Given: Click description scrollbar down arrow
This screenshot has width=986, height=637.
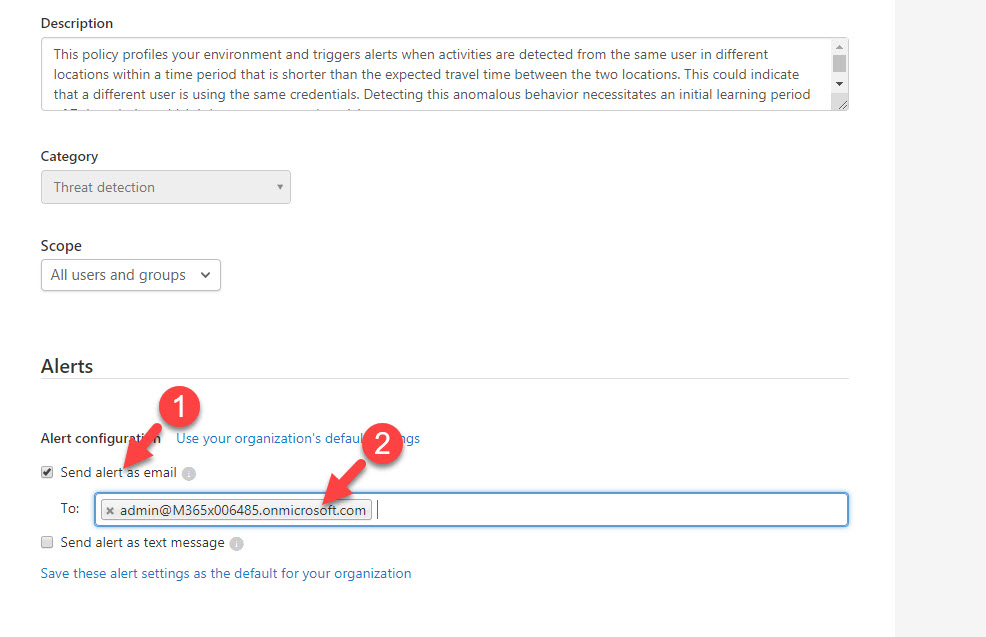Looking at the screenshot, I should [x=839, y=84].
